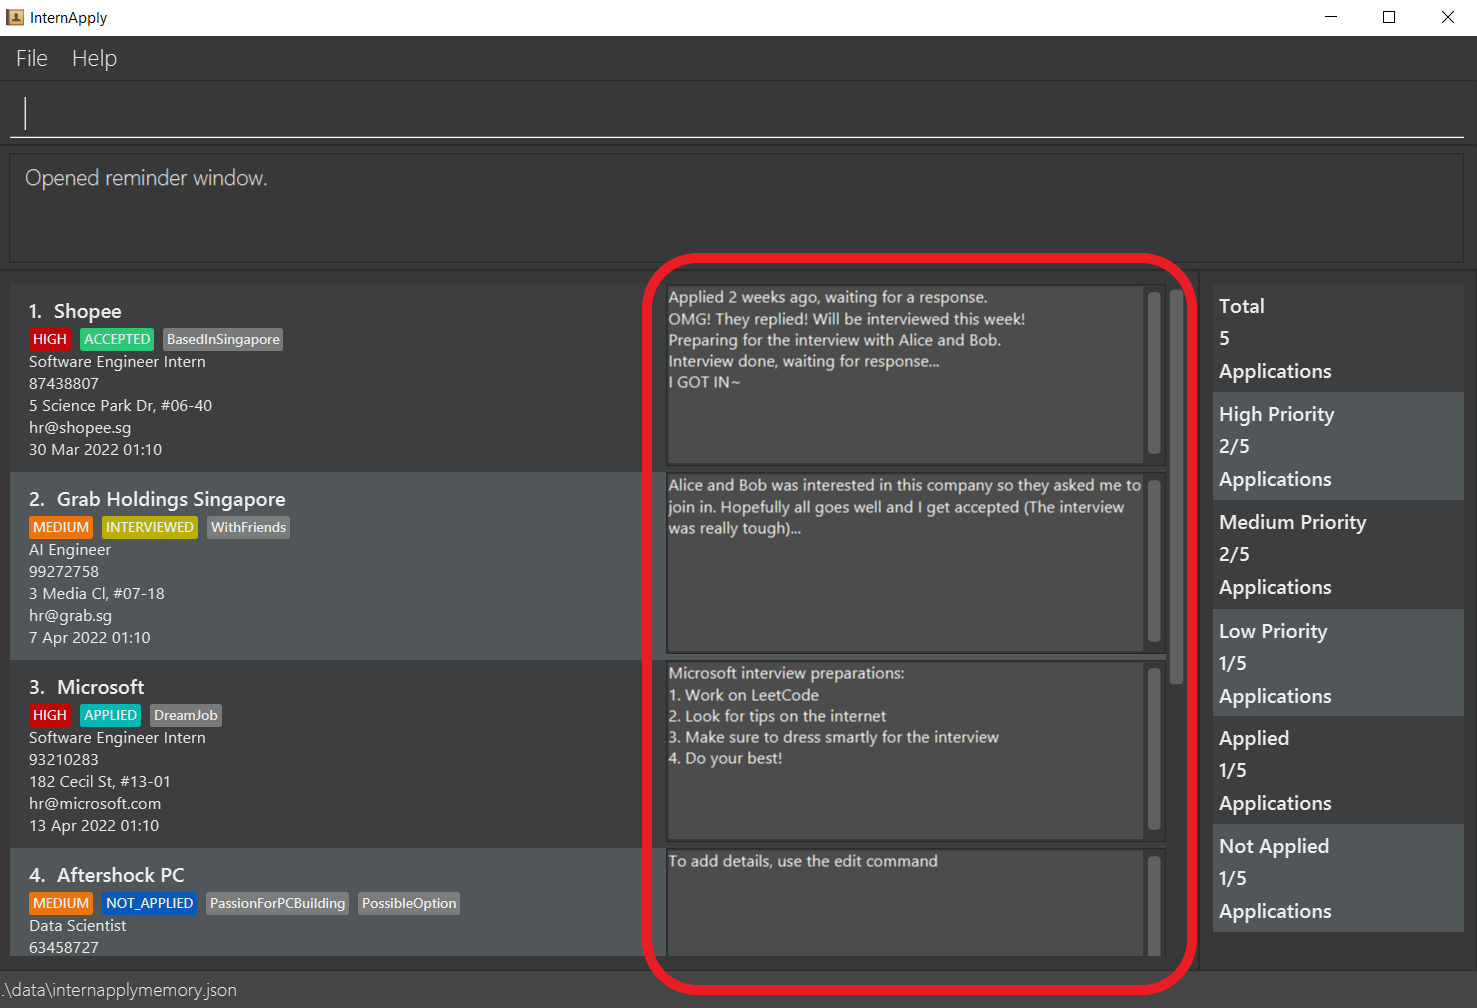Click the High Priority summary card
This screenshot has width=1477, height=1008.
[1338, 446]
